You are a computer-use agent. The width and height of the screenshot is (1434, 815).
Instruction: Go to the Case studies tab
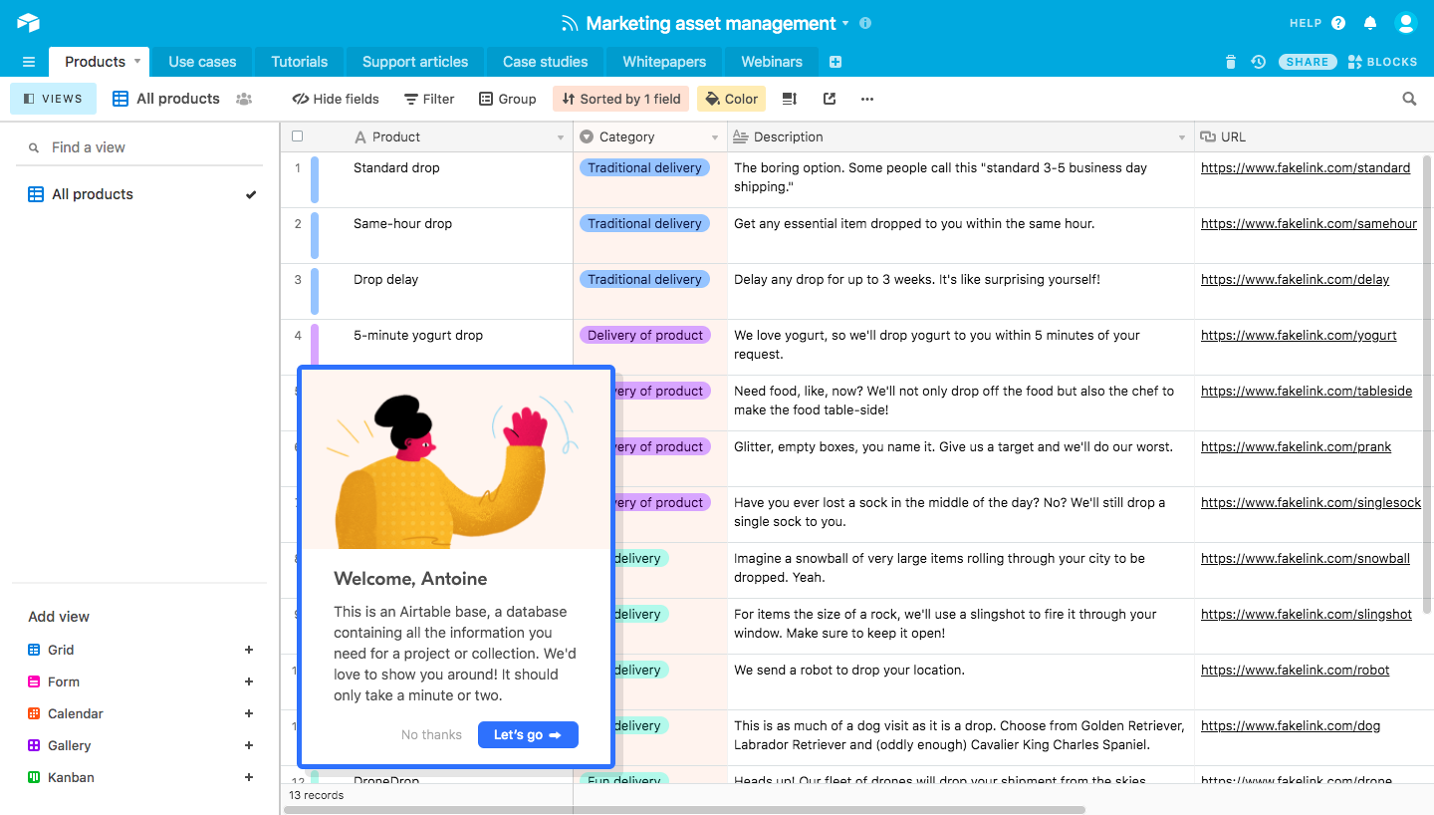tap(545, 62)
